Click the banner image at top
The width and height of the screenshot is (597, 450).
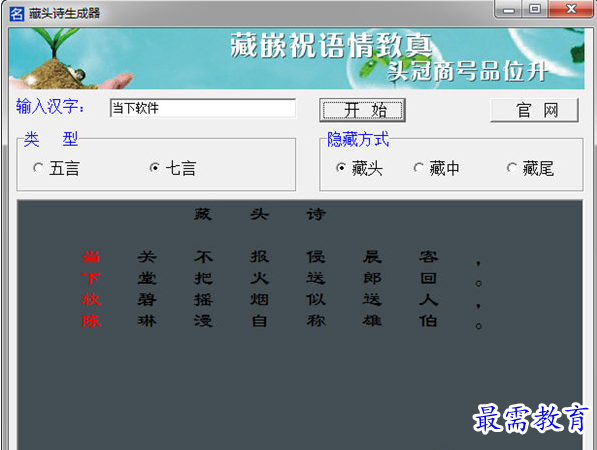[297, 59]
